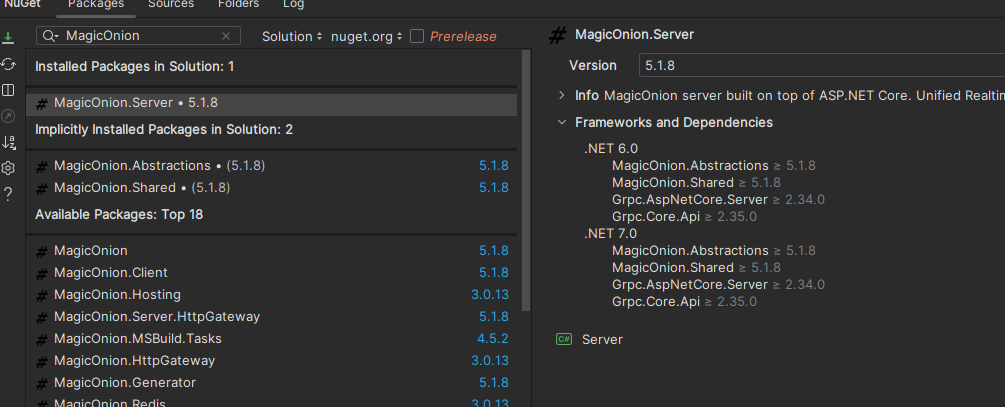Click the package icon beside MagicOnion.MSBuild.Tasks
1005x407 pixels.
click(42, 339)
